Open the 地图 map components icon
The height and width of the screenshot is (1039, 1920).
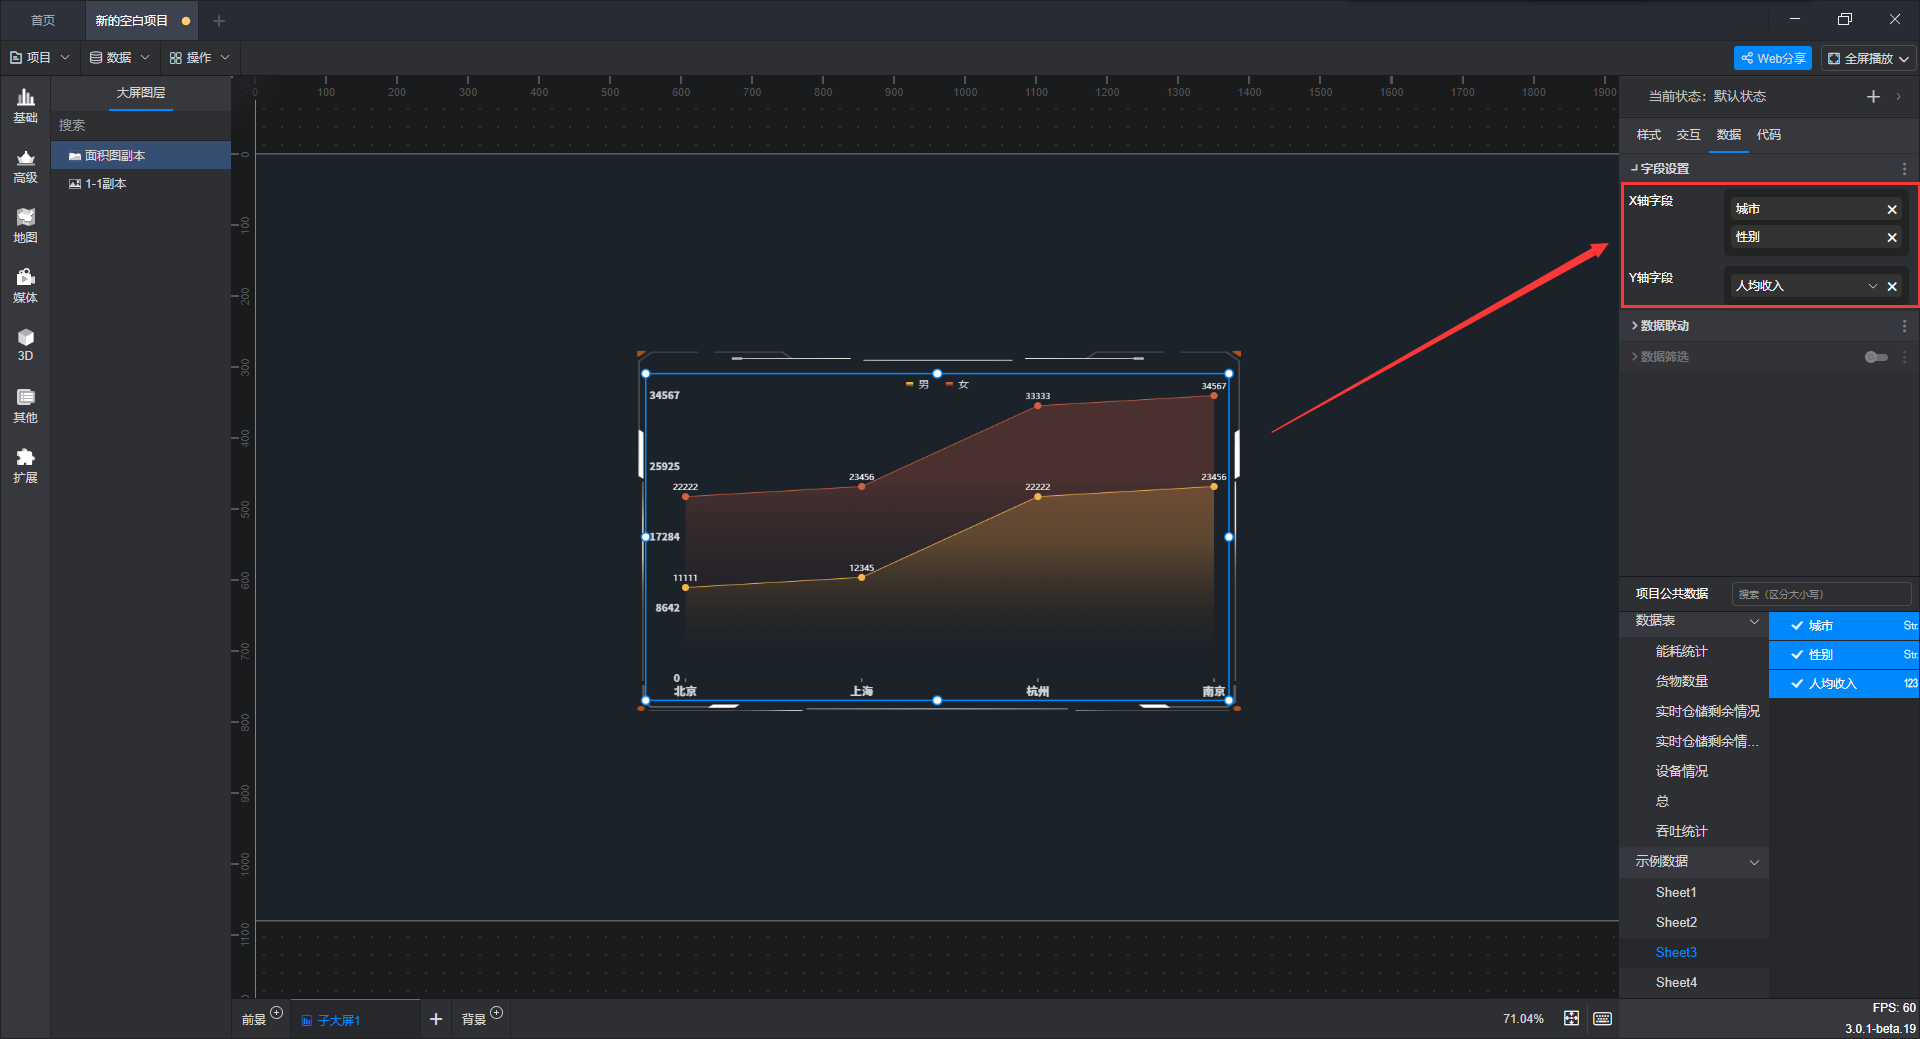[25, 226]
